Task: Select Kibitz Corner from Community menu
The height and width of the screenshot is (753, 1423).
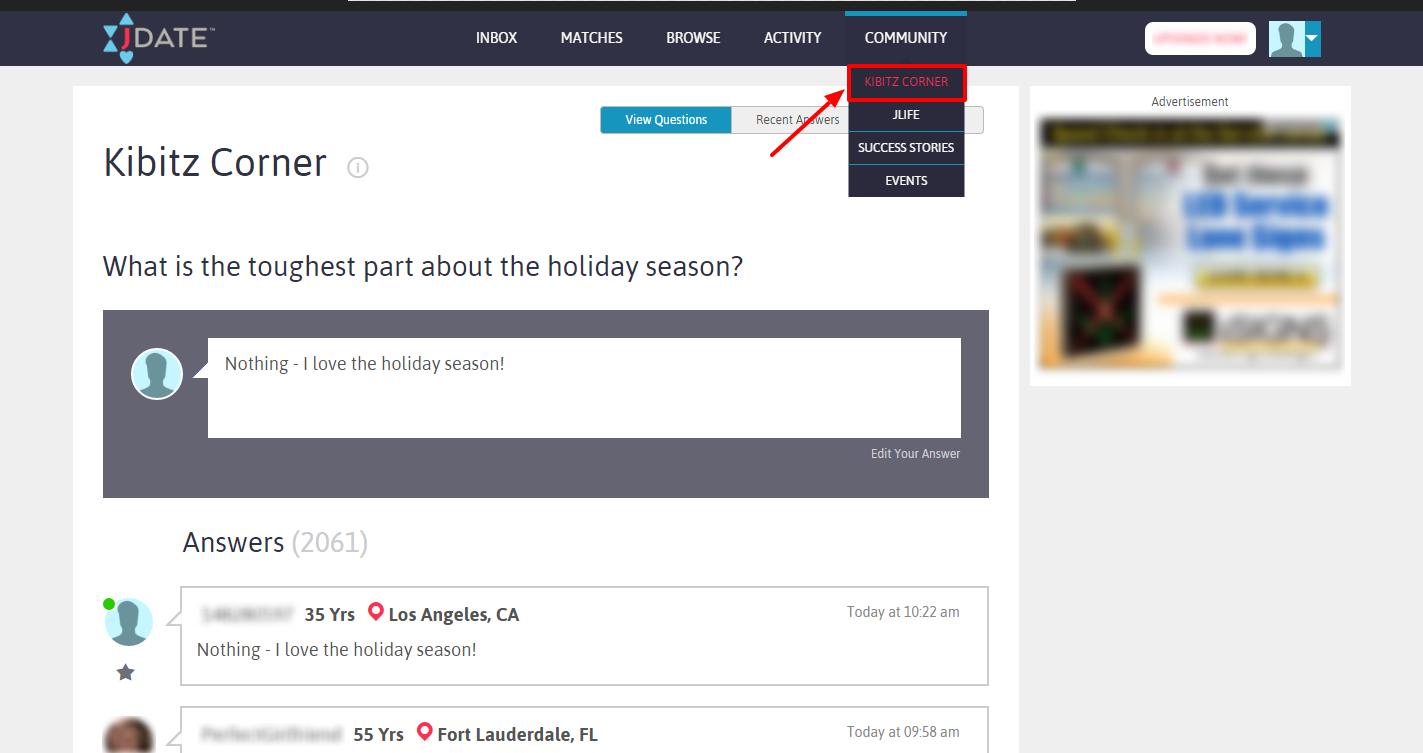Action: pos(906,82)
